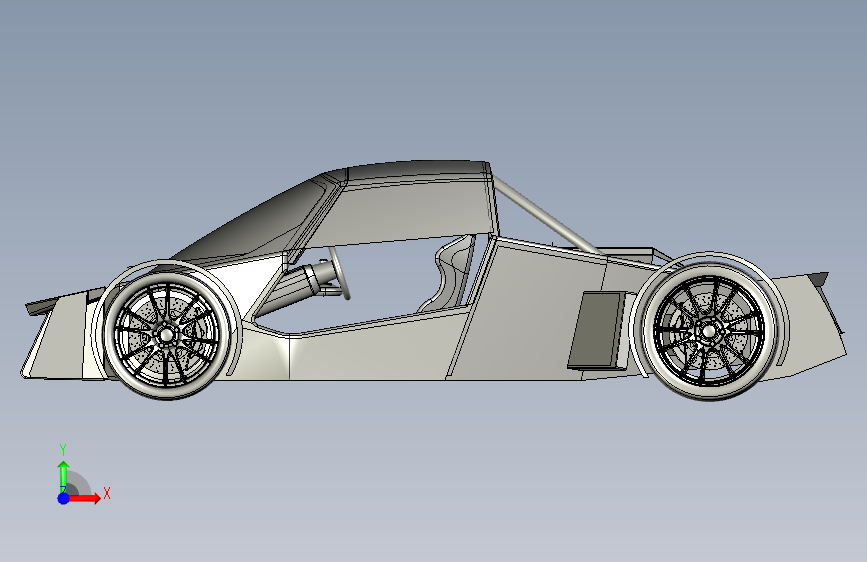Select the rear spoiler lip at tail
This screenshot has height=562, width=867.
point(818,278)
